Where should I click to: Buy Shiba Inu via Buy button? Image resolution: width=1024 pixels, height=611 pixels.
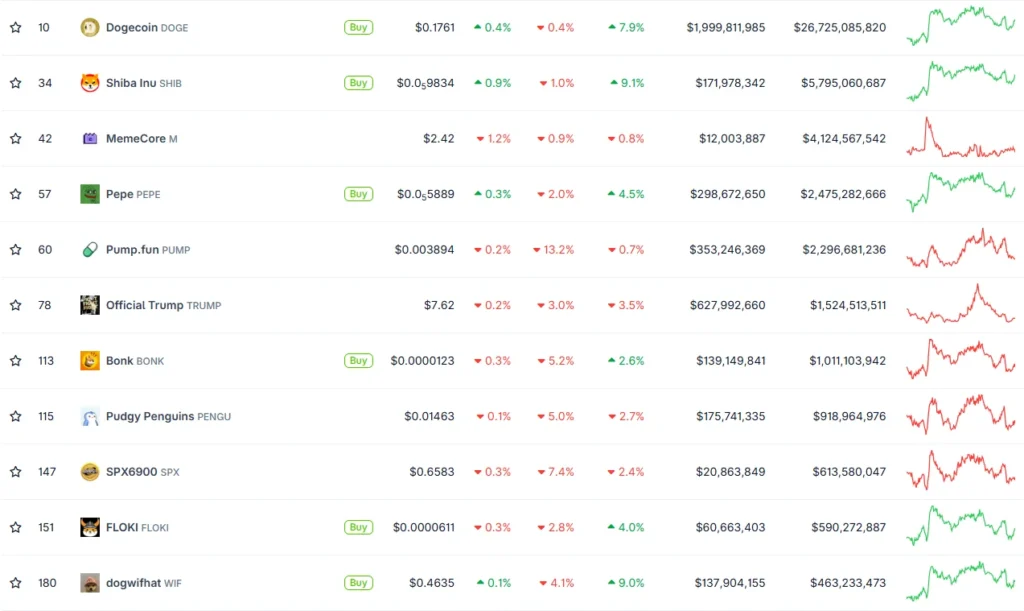coord(359,83)
